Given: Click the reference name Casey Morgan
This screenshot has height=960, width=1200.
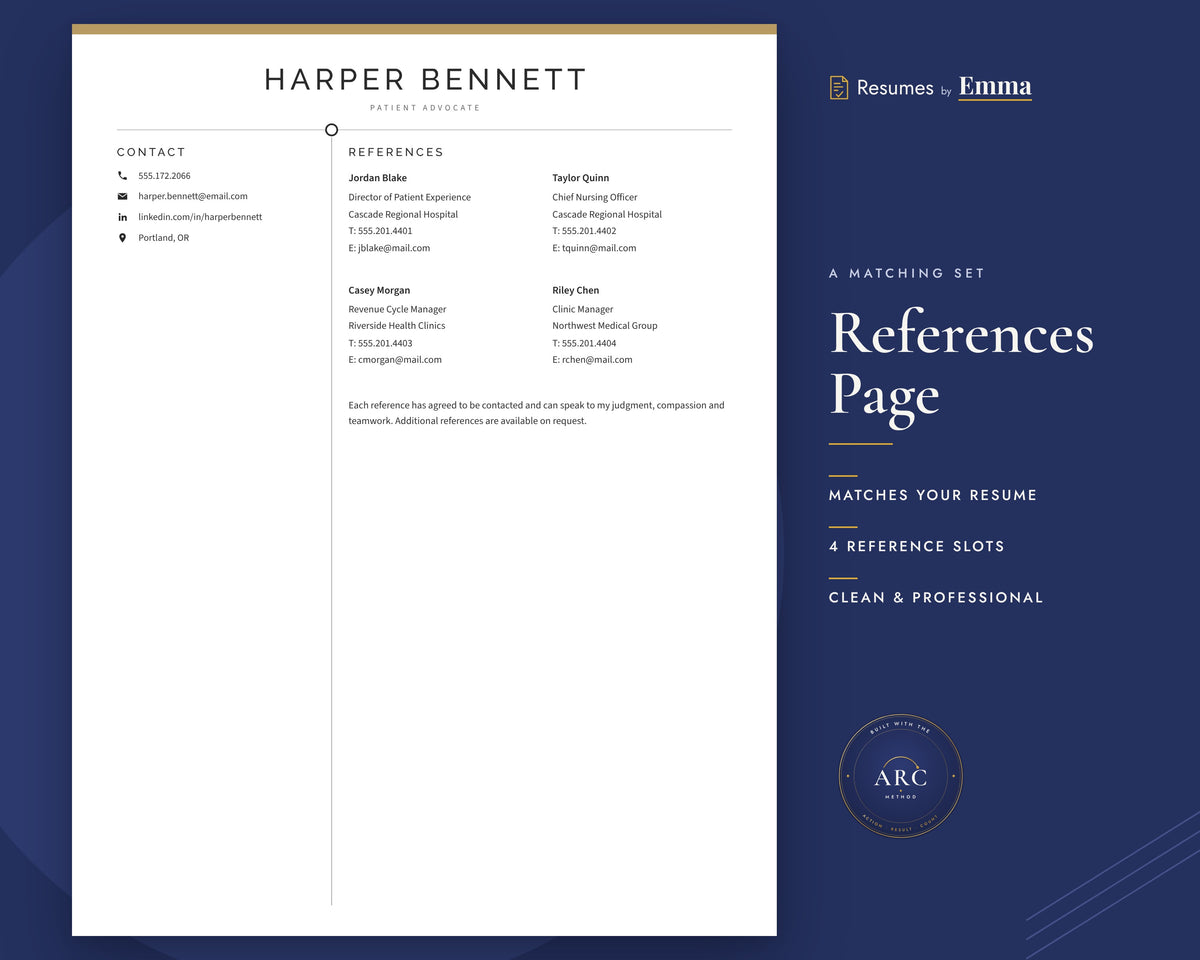Looking at the screenshot, I should point(379,291).
